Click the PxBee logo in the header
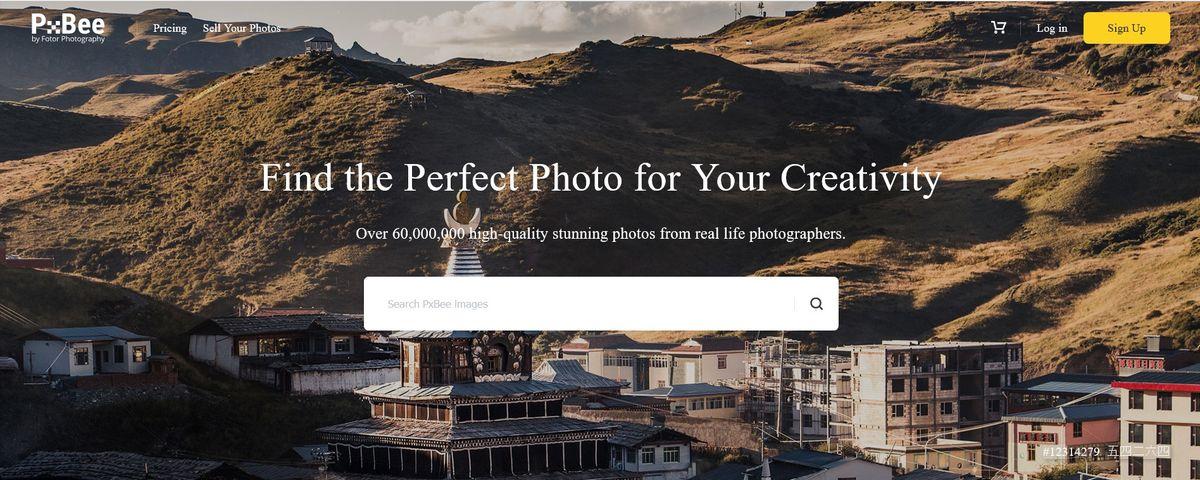The width and height of the screenshot is (1200, 480). tap(67, 28)
